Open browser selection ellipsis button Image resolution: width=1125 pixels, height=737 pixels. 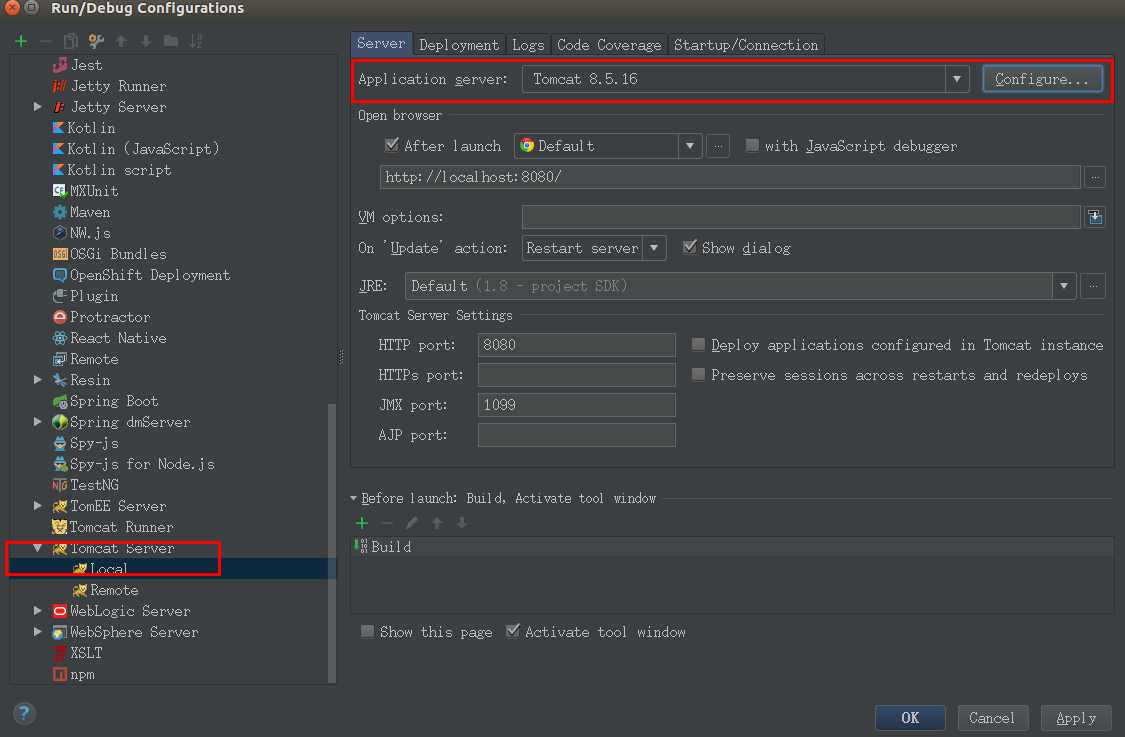click(x=718, y=146)
